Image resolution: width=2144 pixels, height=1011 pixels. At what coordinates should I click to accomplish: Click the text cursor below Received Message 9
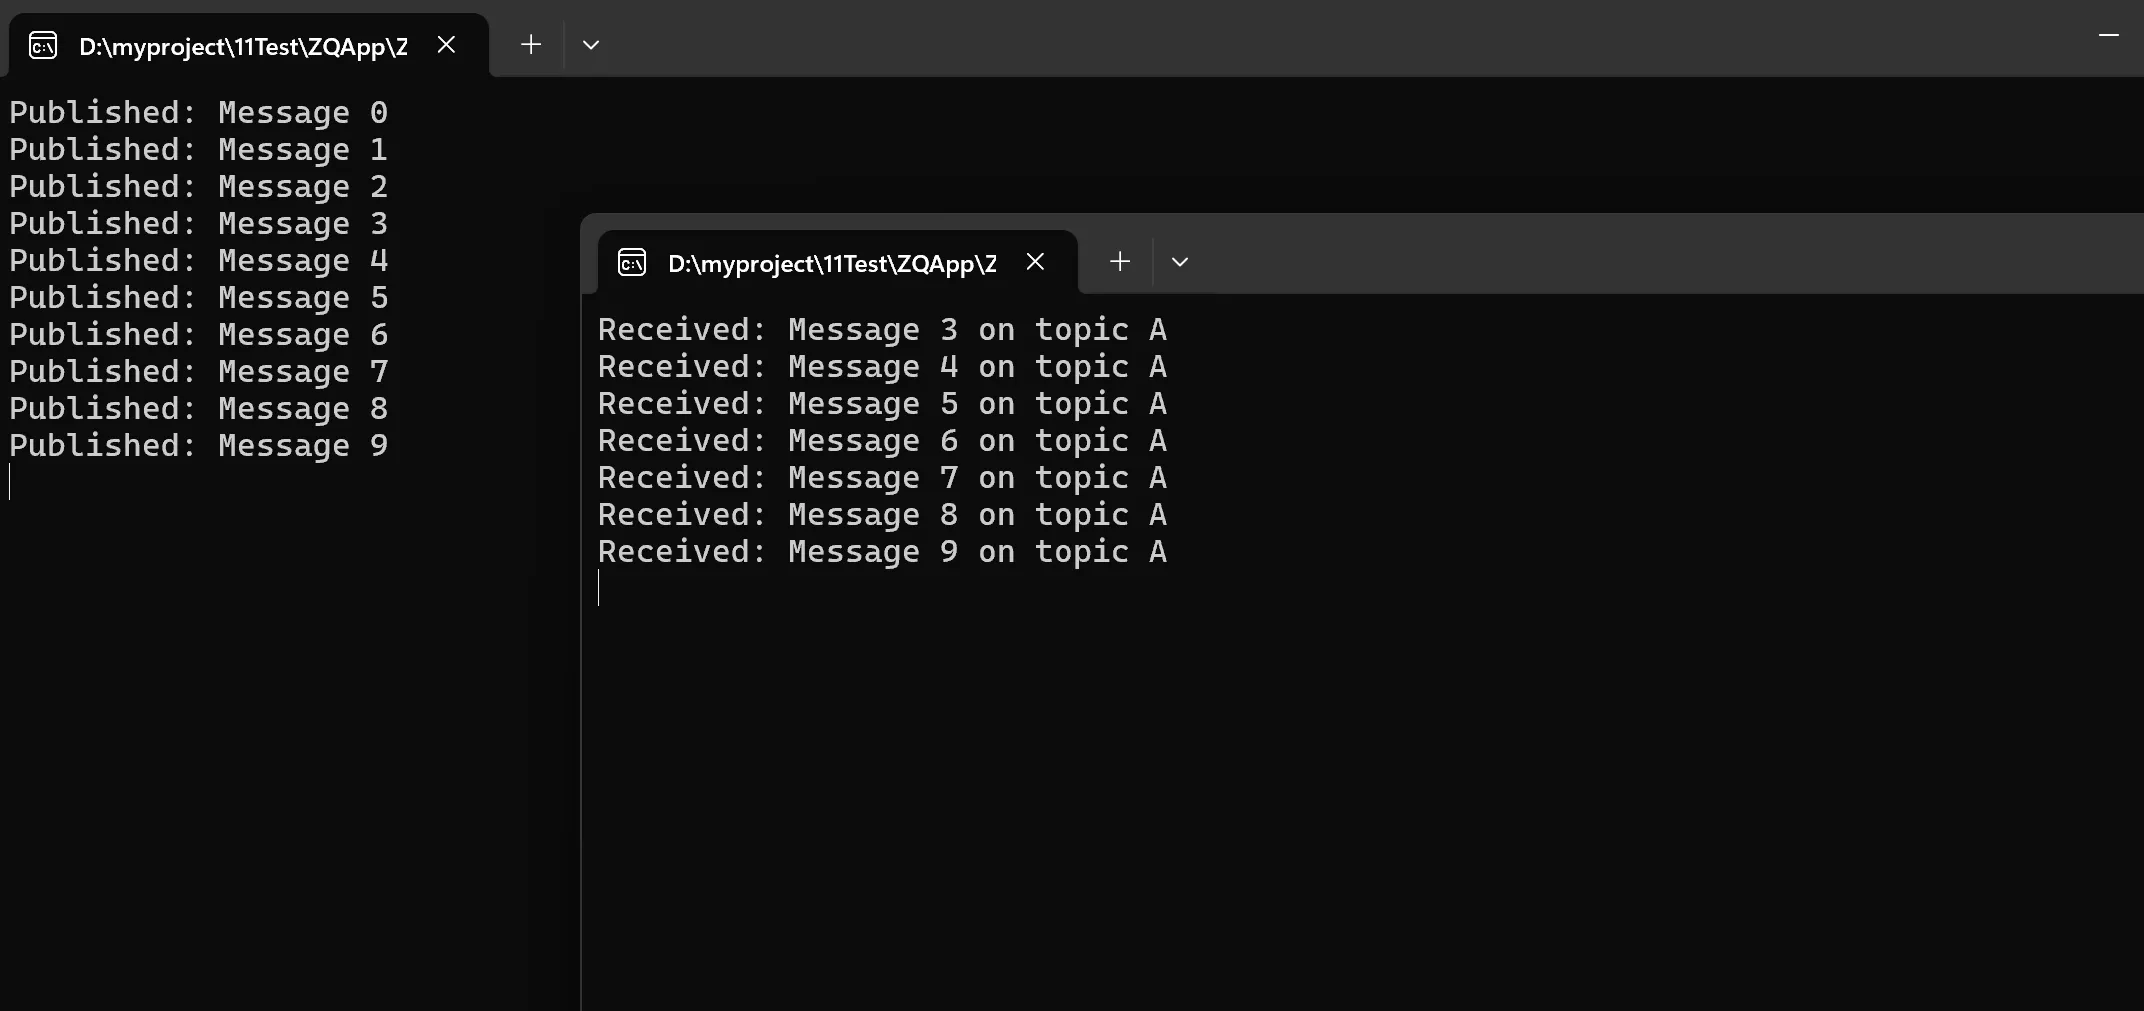(599, 588)
